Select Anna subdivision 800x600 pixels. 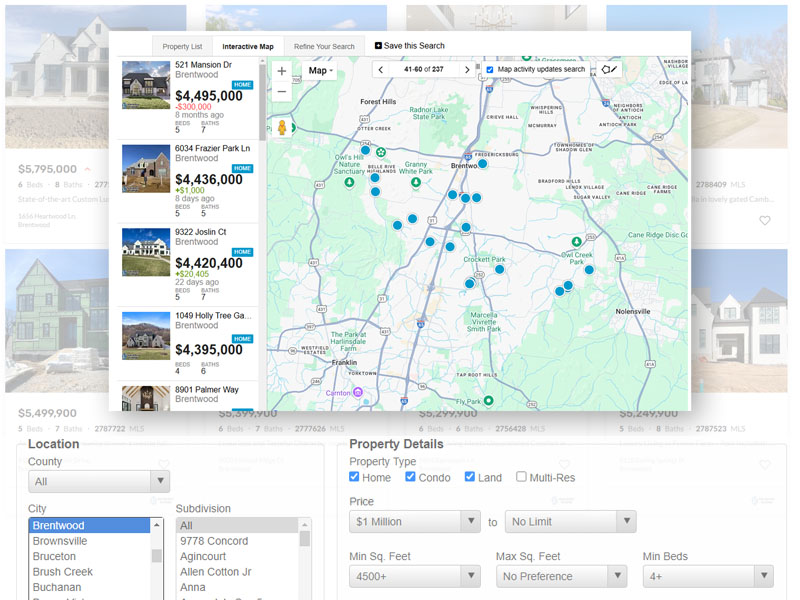(x=237, y=587)
